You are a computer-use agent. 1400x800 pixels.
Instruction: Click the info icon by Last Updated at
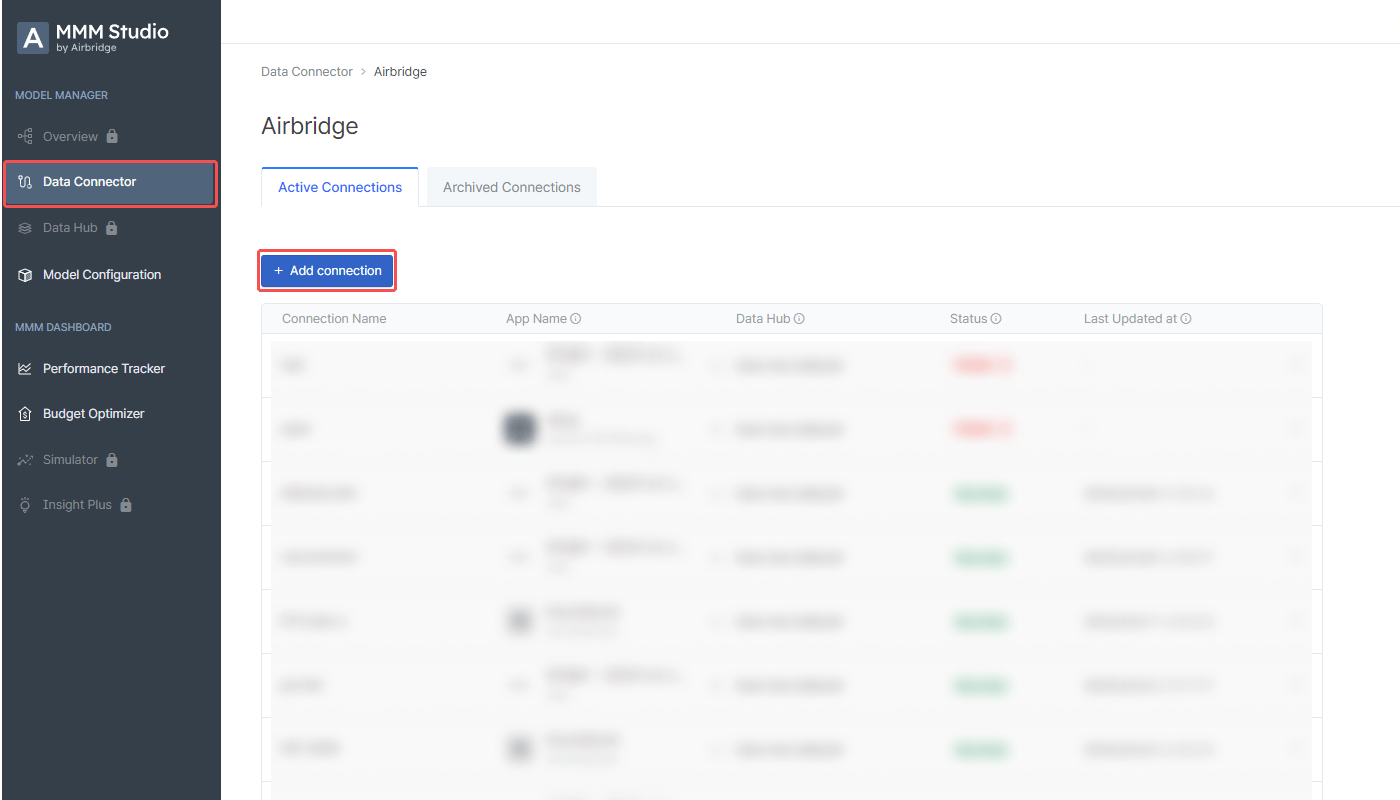tap(1186, 319)
